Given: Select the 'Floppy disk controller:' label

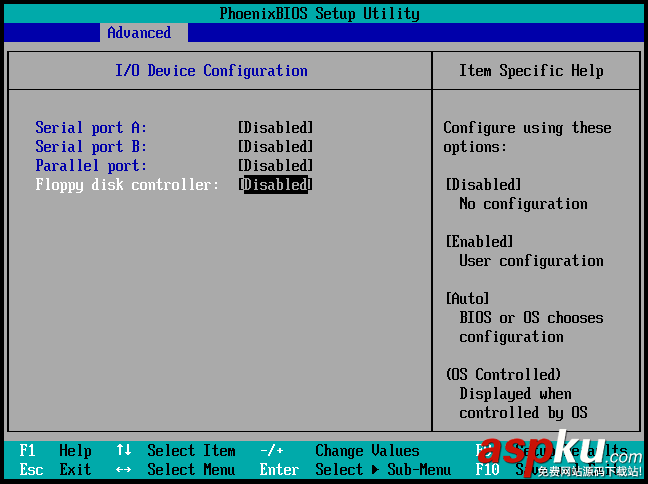Looking at the screenshot, I should click(127, 184).
